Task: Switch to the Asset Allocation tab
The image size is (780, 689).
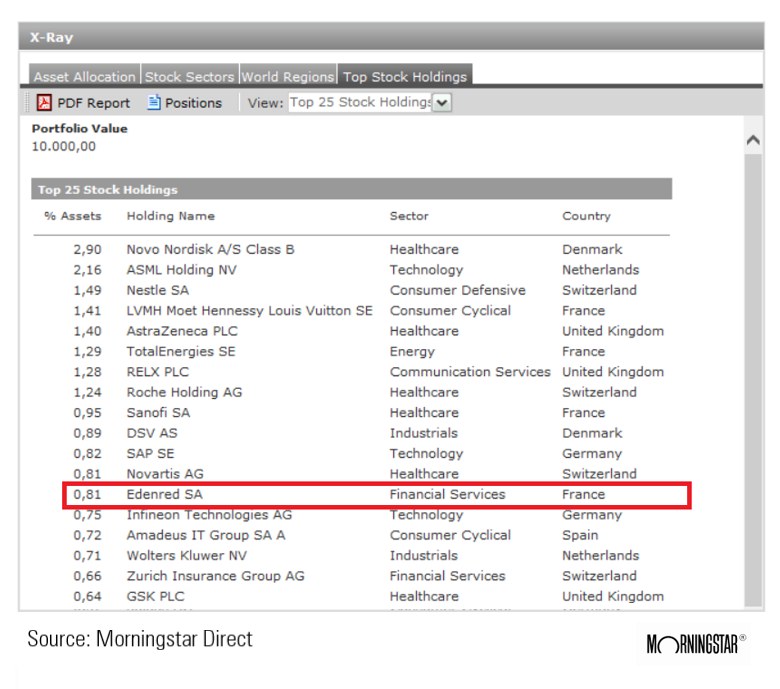Action: pos(84,76)
